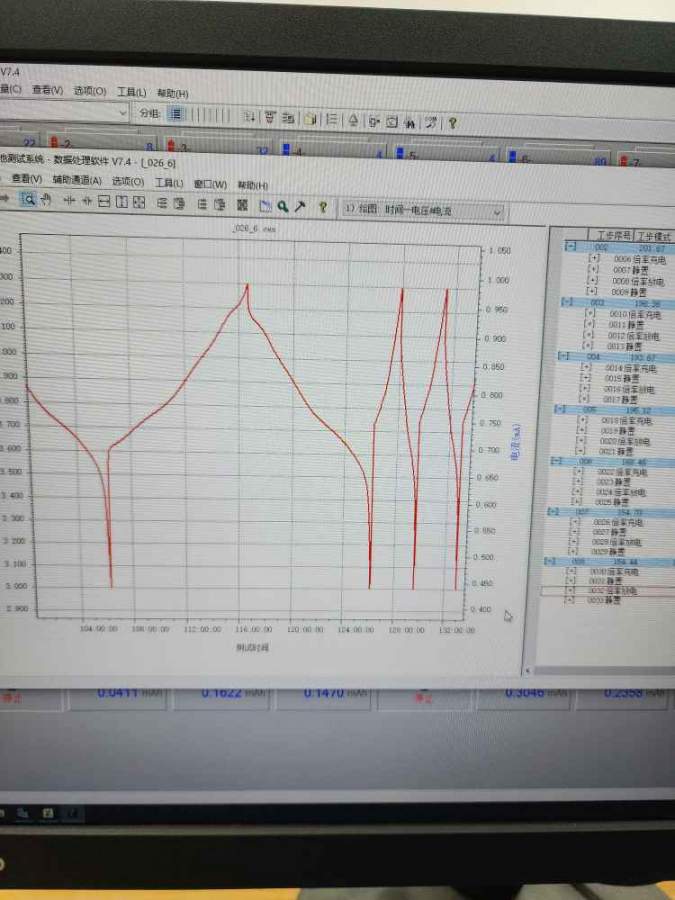Click the bell alarm icon in upper toolbar
This screenshot has height=900, width=675.
tap(352, 120)
